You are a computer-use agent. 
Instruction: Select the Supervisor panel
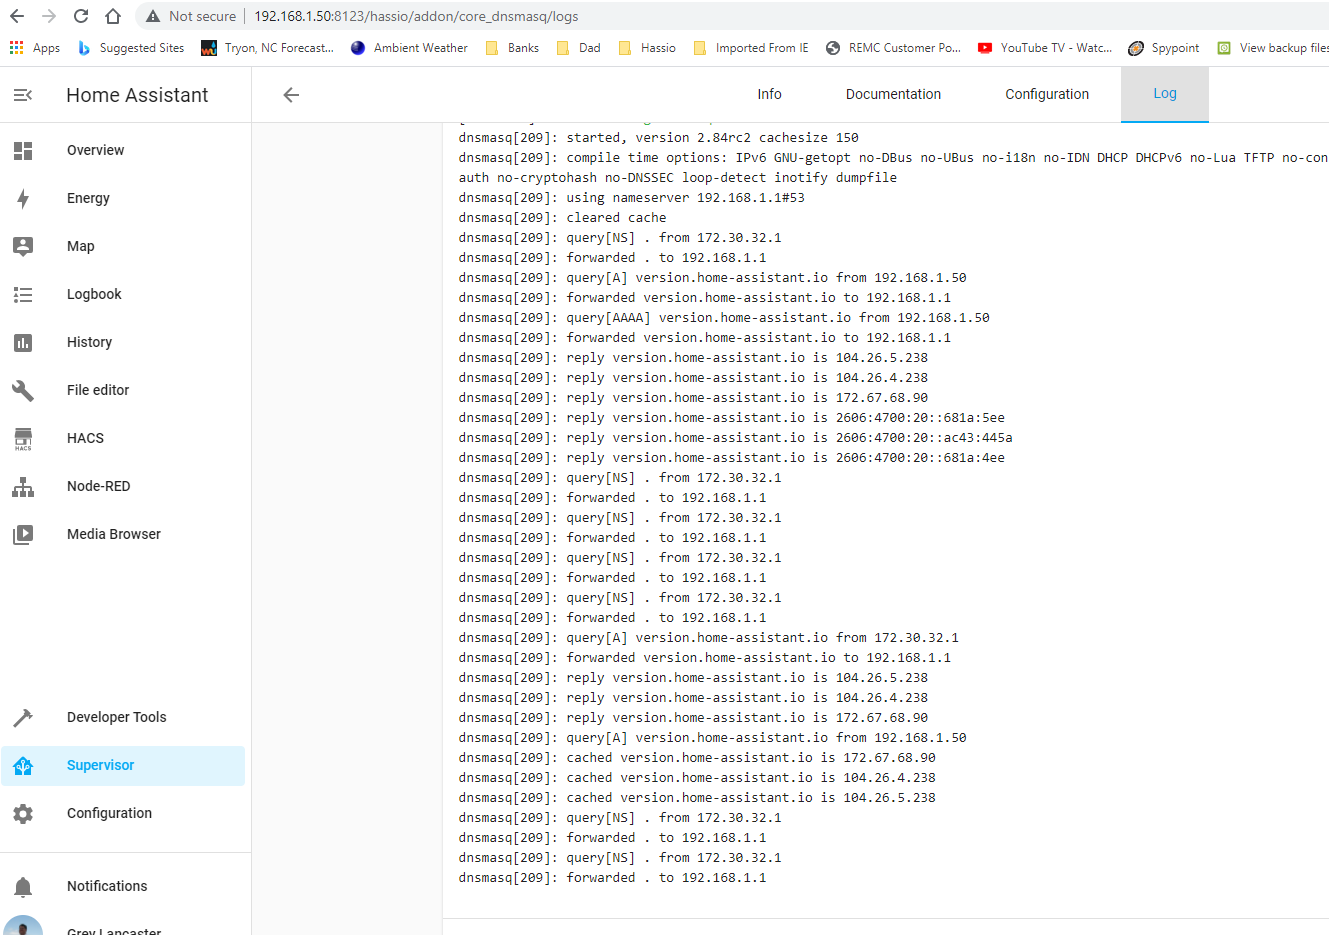(x=99, y=765)
